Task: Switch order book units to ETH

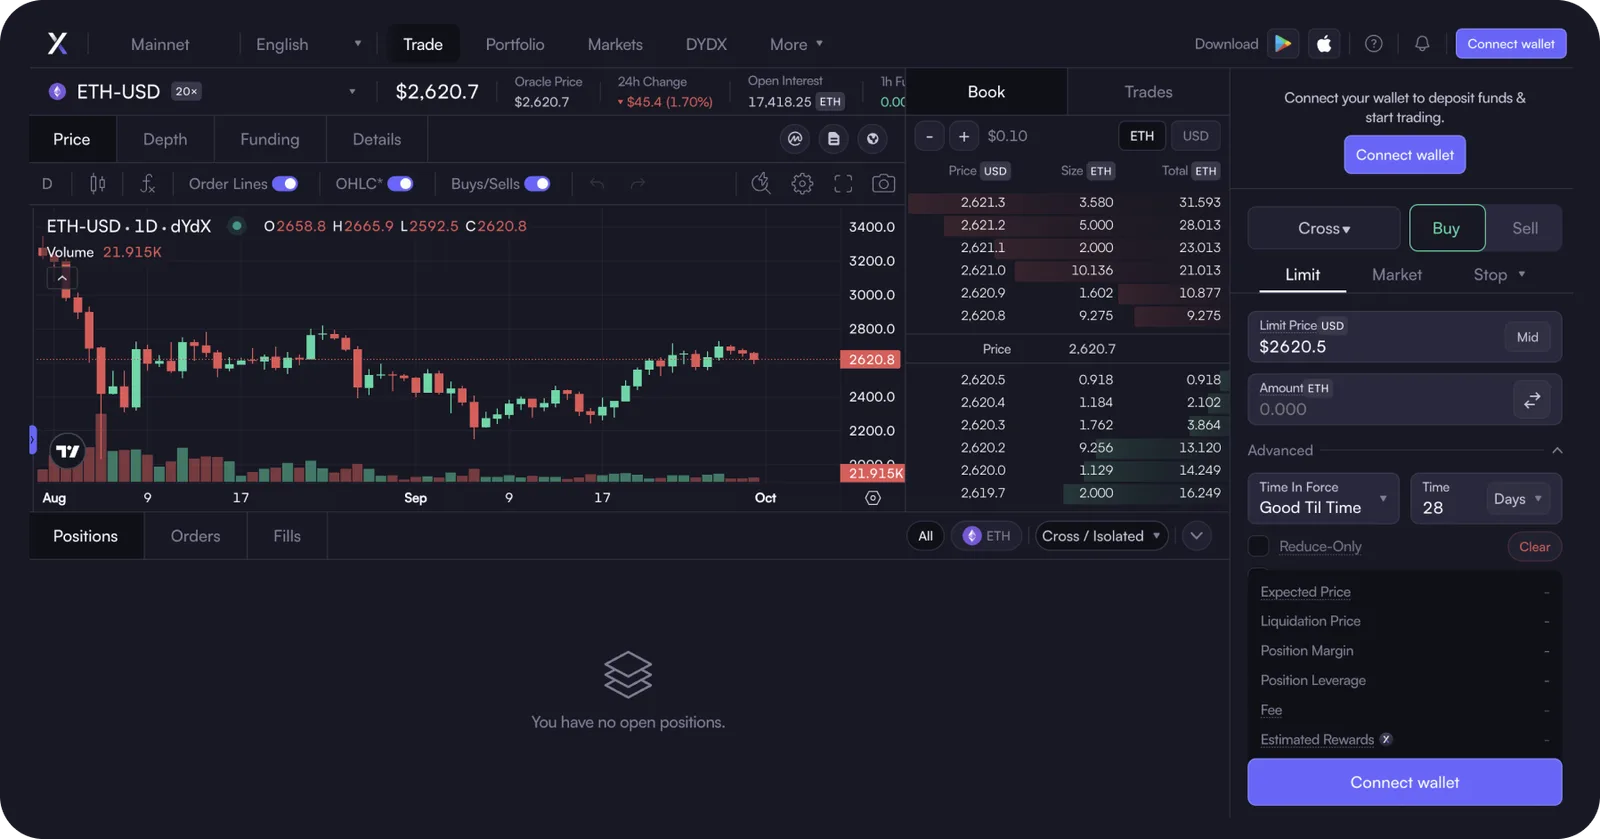Action: 1142,136
